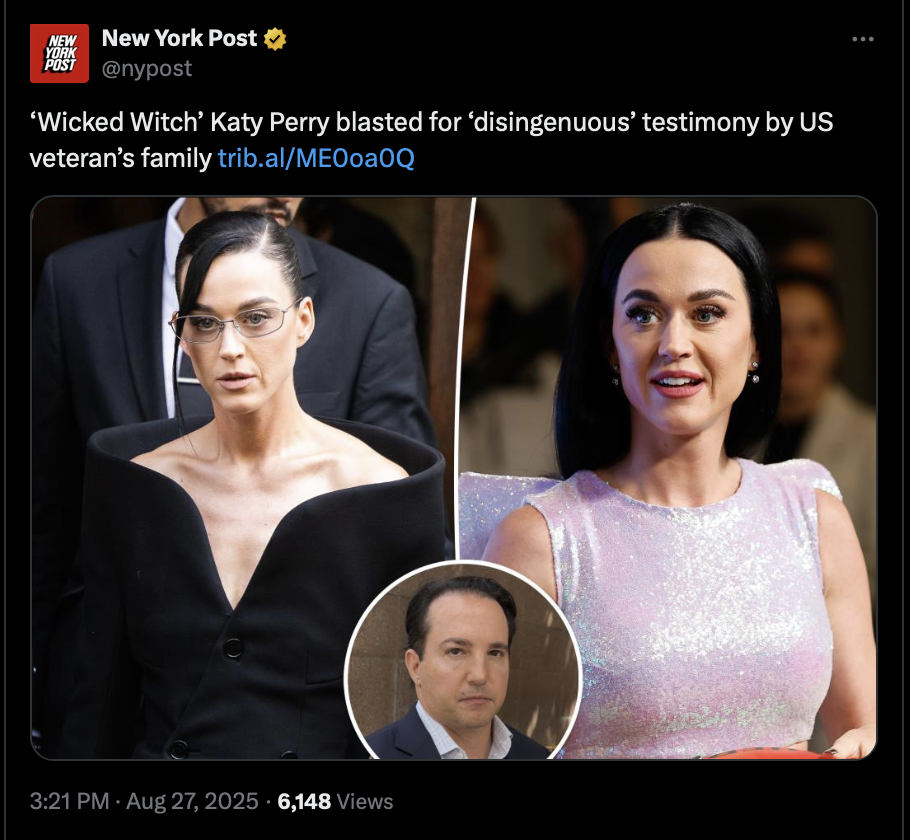Image resolution: width=910 pixels, height=840 pixels.
Task: Click the tweet headline text
Action: 431,140
